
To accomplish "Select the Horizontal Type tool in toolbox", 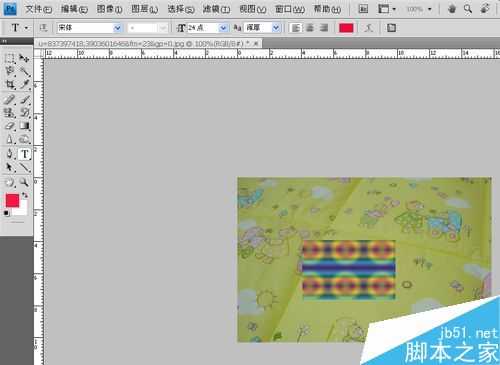I will coord(24,154).
